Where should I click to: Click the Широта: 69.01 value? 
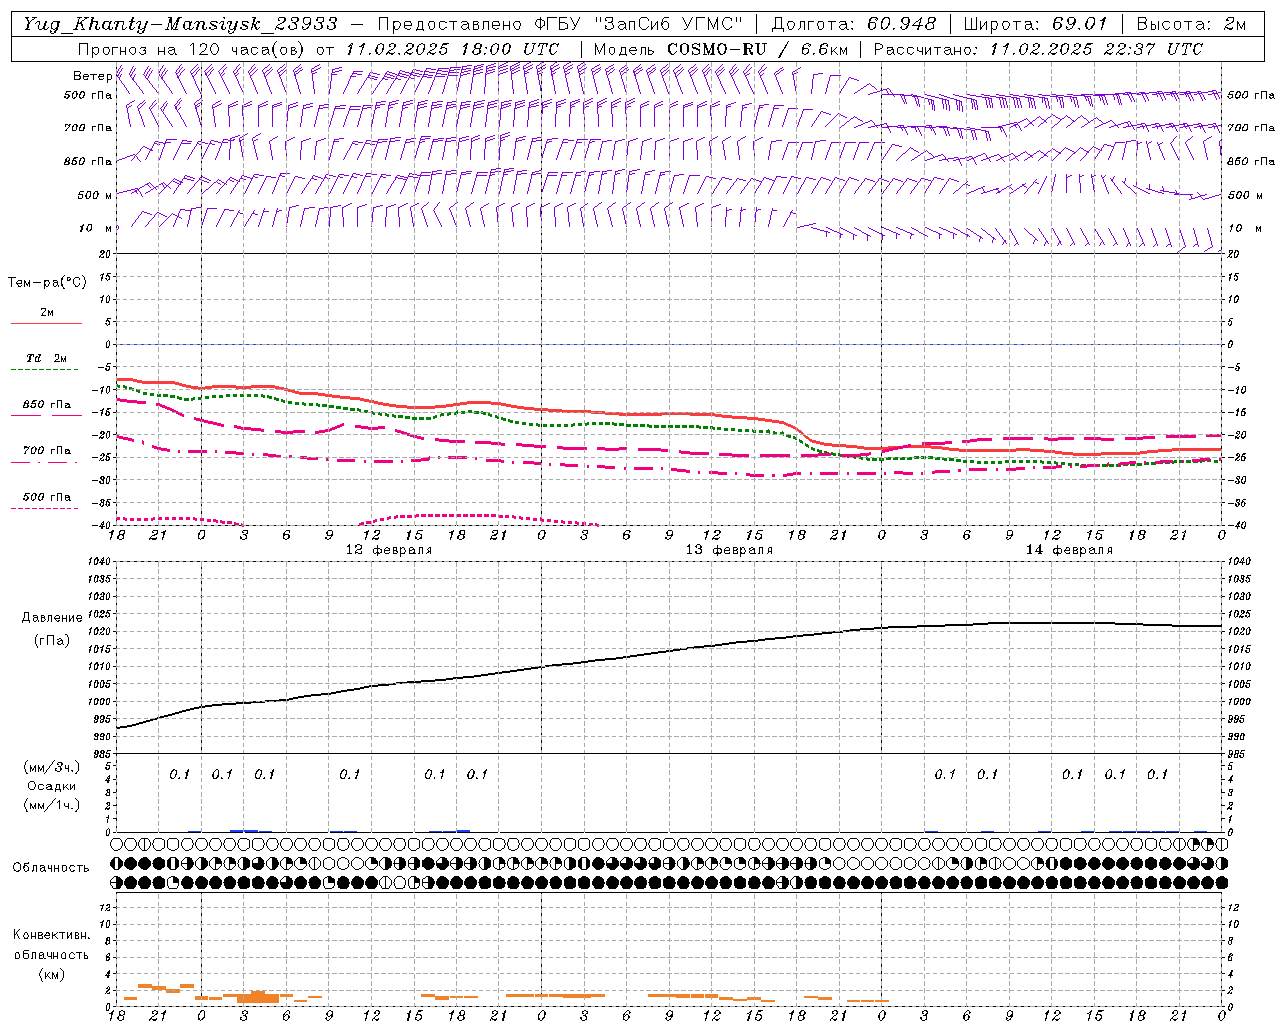point(1035,24)
